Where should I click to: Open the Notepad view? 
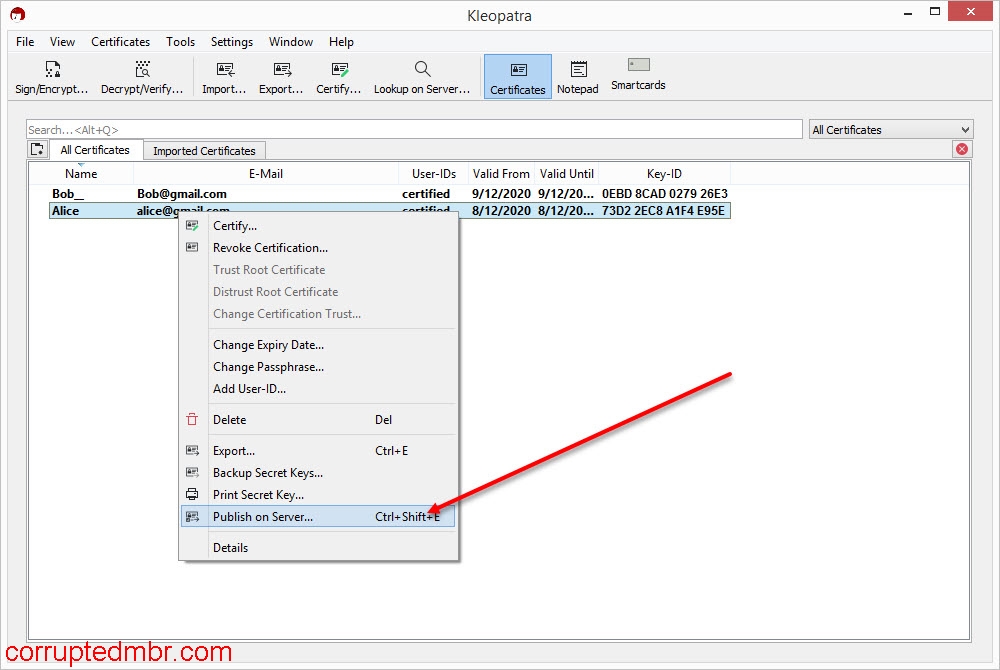pyautogui.click(x=578, y=75)
